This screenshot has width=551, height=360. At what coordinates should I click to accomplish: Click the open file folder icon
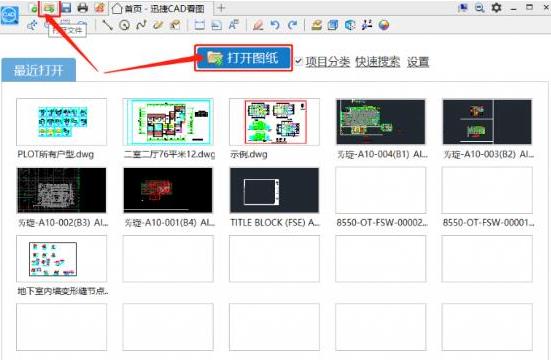click(49, 8)
